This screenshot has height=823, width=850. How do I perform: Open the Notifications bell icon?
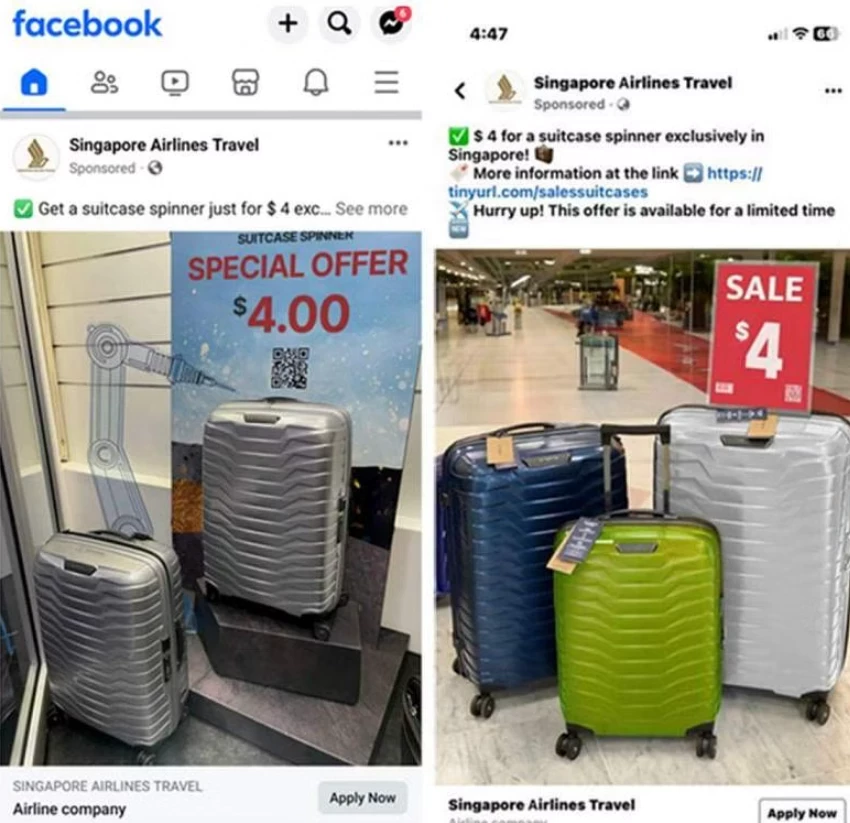pyautogui.click(x=316, y=82)
